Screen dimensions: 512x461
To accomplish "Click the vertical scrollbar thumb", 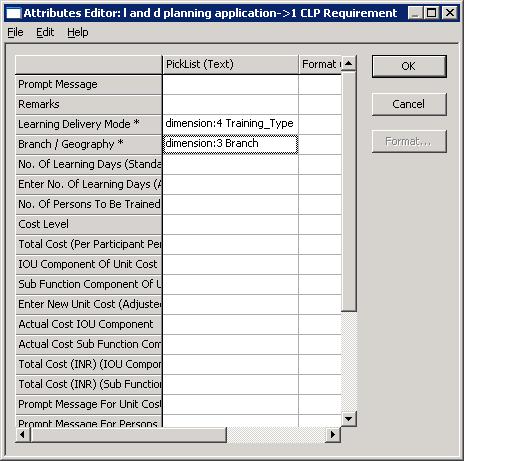I will (x=349, y=191).
